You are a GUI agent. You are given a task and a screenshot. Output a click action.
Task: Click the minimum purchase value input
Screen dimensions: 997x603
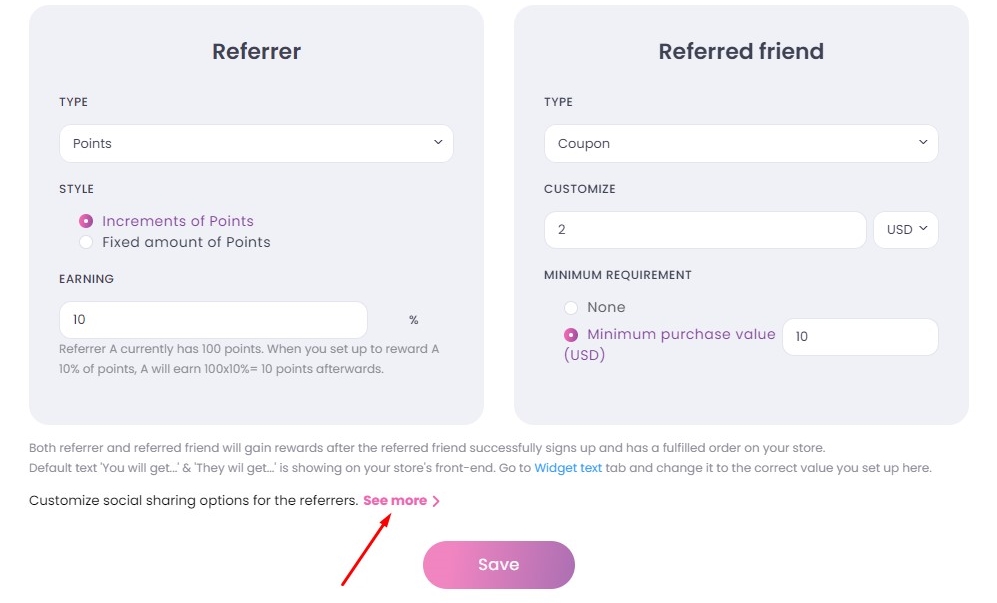point(859,337)
